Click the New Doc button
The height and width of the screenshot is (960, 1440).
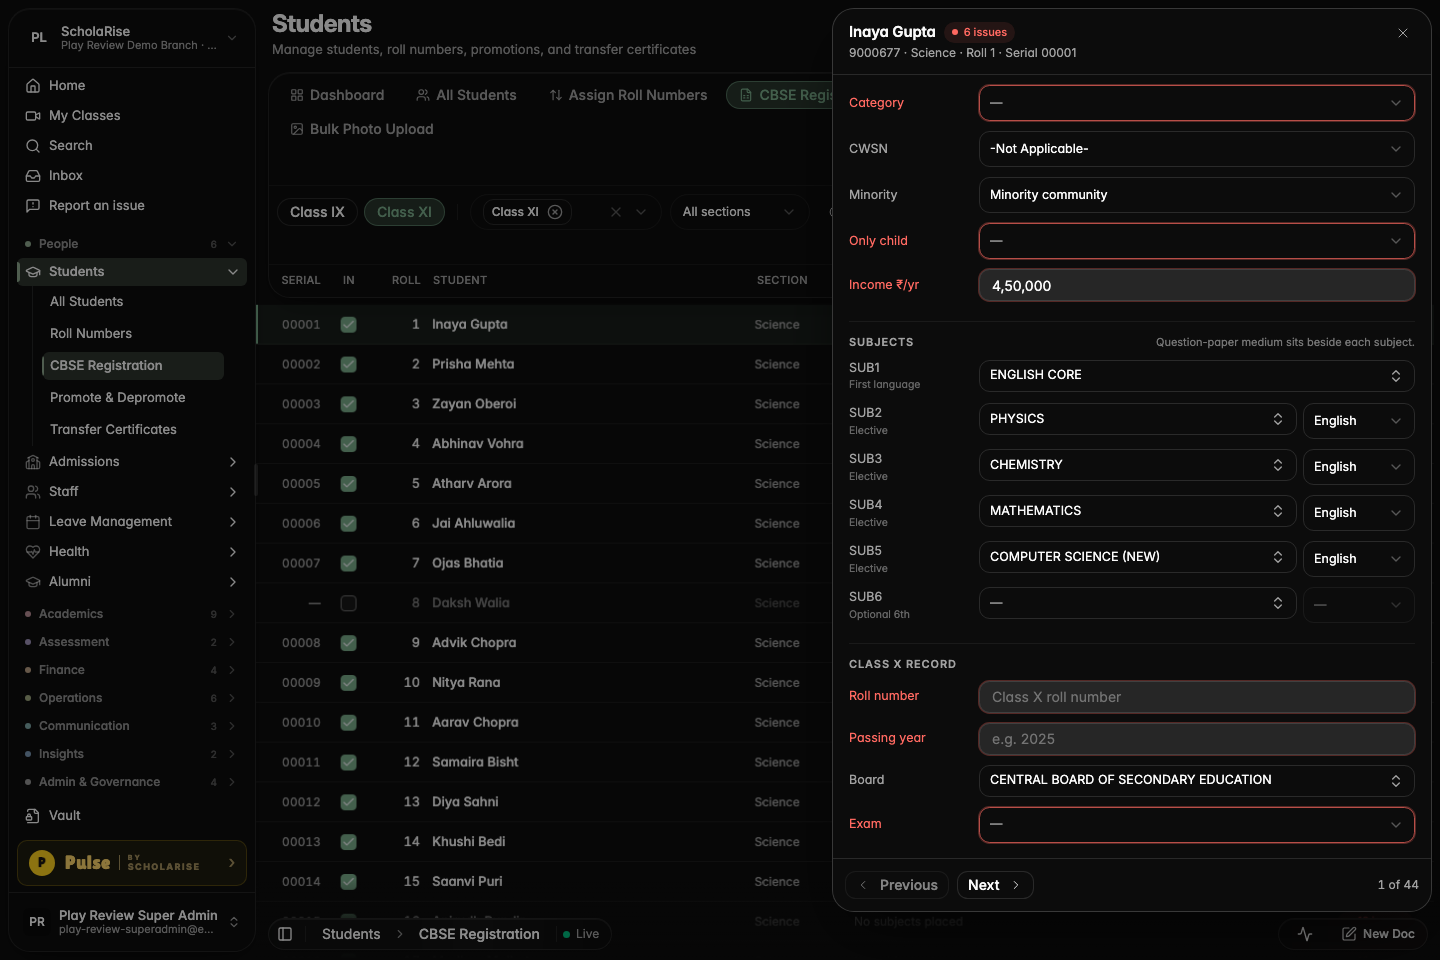pyautogui.click(x=1378, y=934)
